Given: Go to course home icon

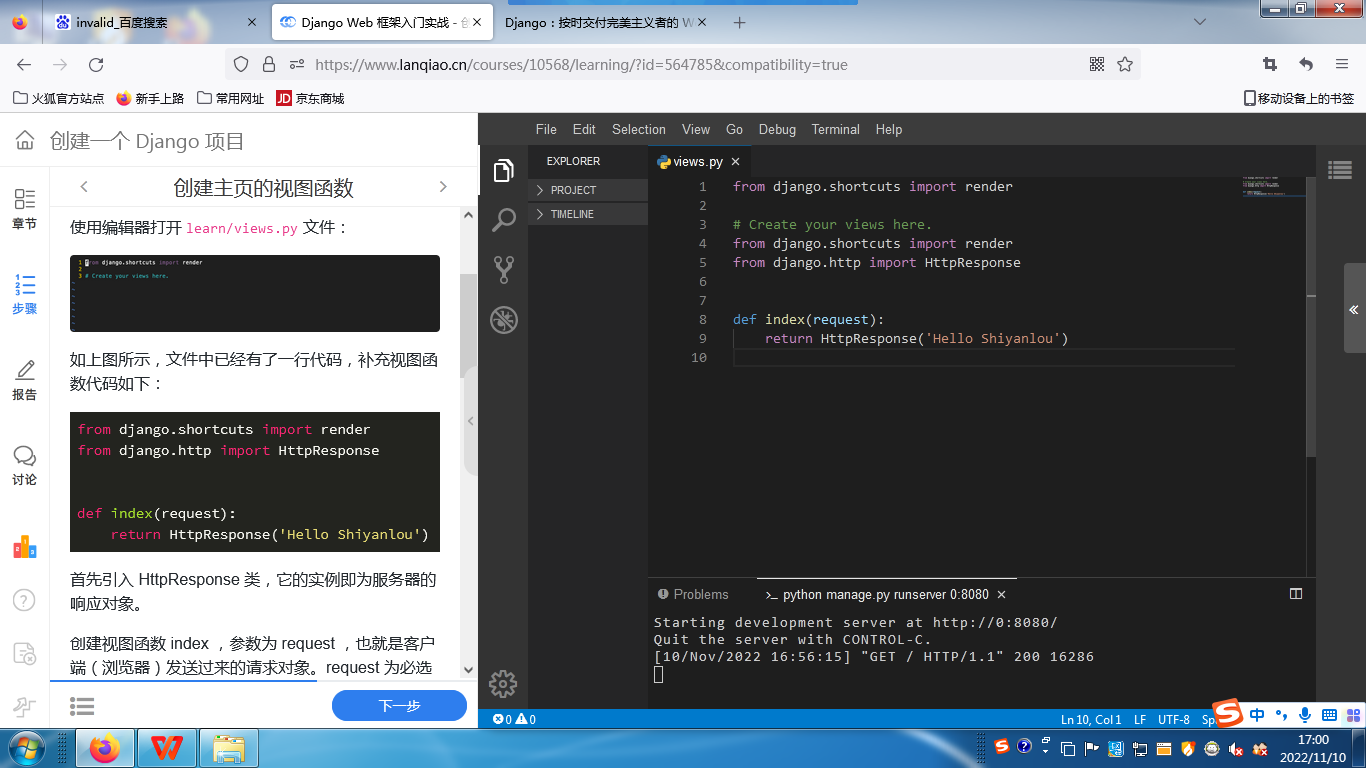Looking at the screenshot, I should click(x=25, y=141).
